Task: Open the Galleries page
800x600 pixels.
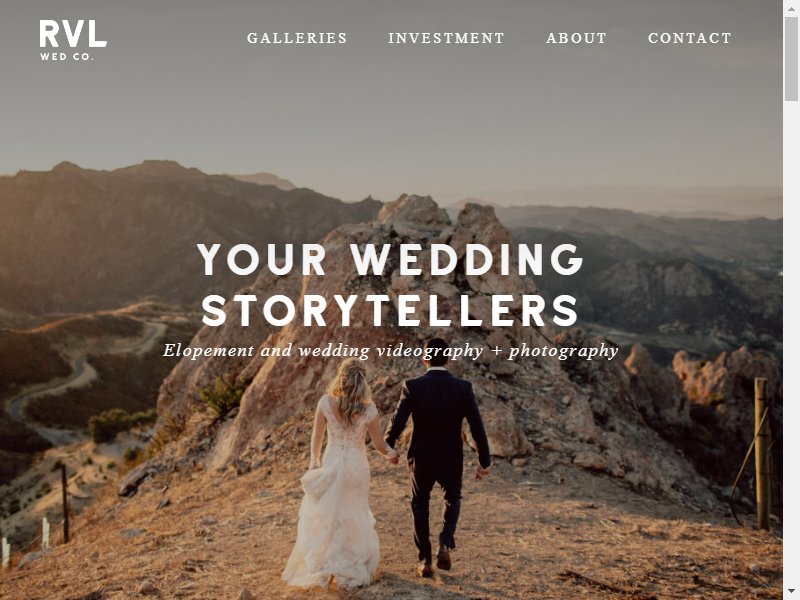Action: (x=297, y=38)
